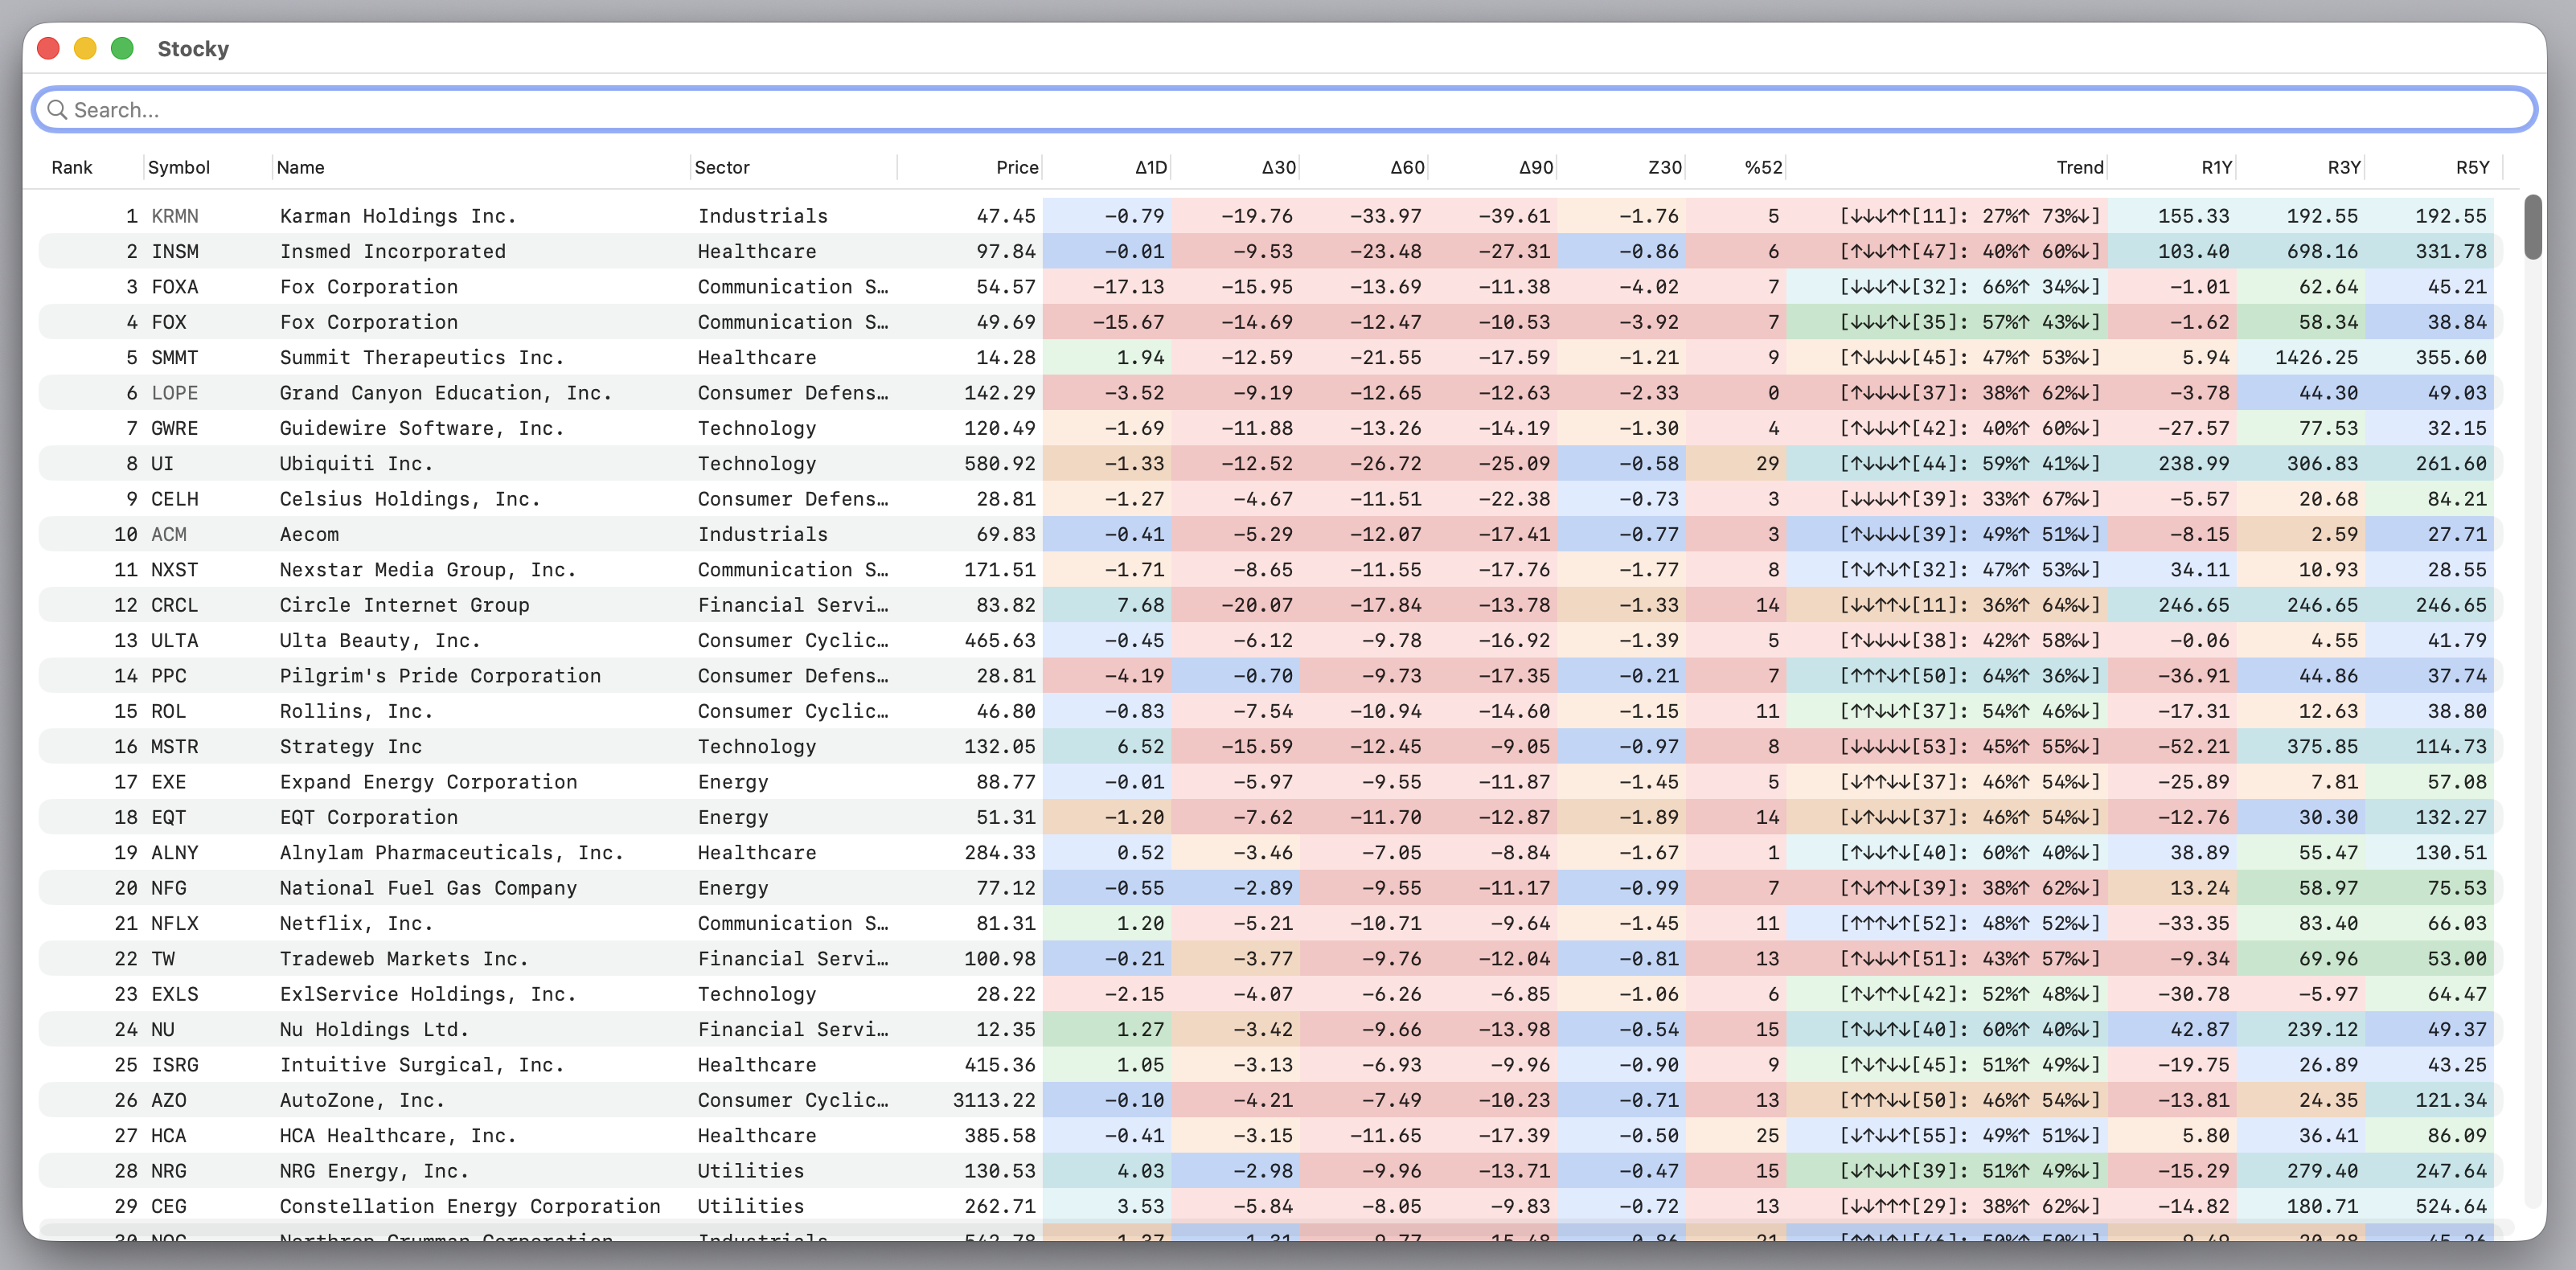Sort by the Symbol column header
Screen dimensions: 2576x1270
click(179, 168)
